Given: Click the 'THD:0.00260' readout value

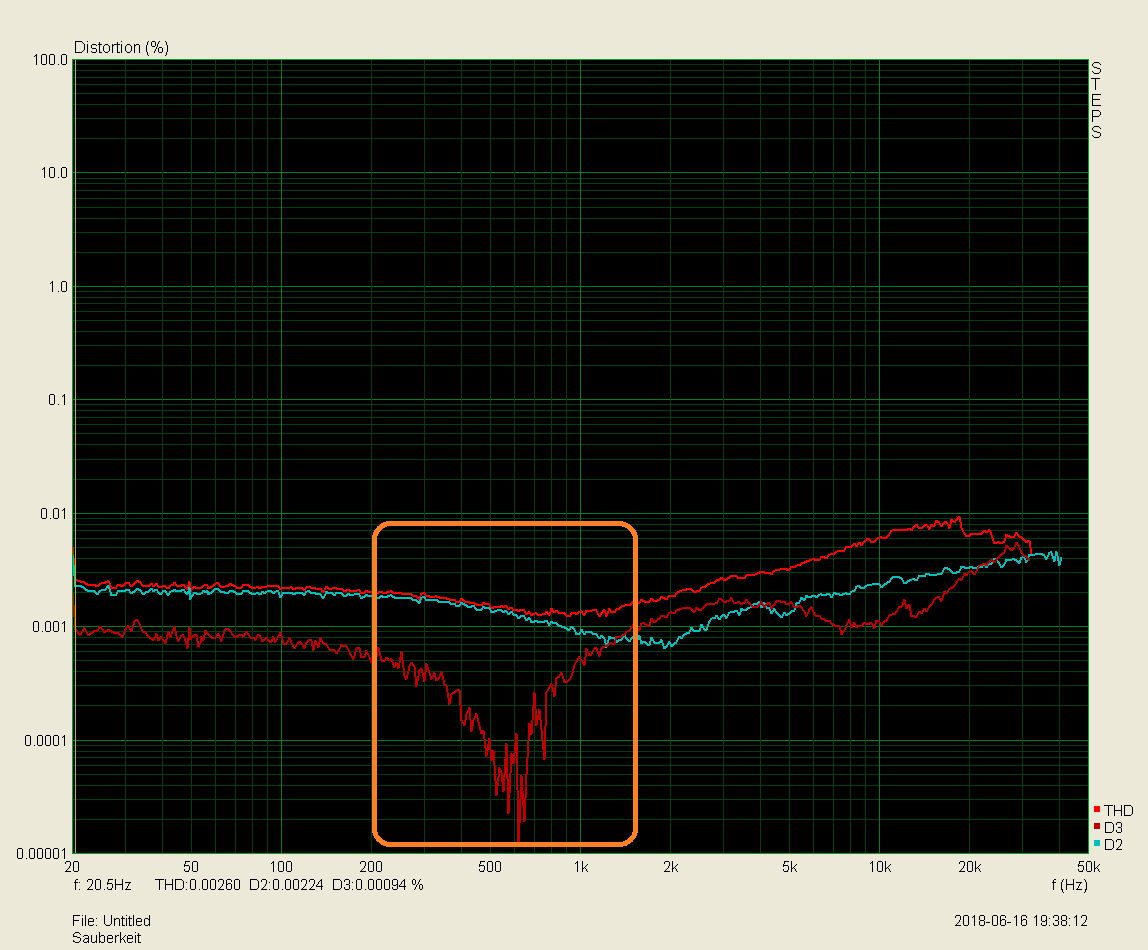Looking at the screenshot, I should 198,885.
